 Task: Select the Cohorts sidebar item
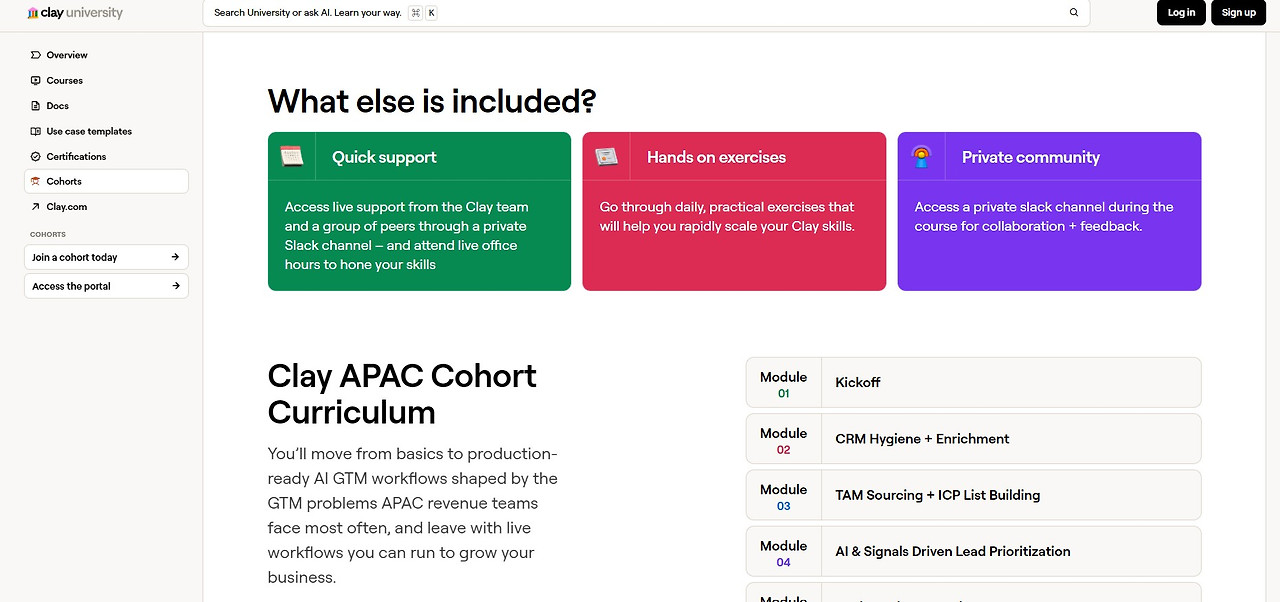pyautogui.click(x=106, y=181)
